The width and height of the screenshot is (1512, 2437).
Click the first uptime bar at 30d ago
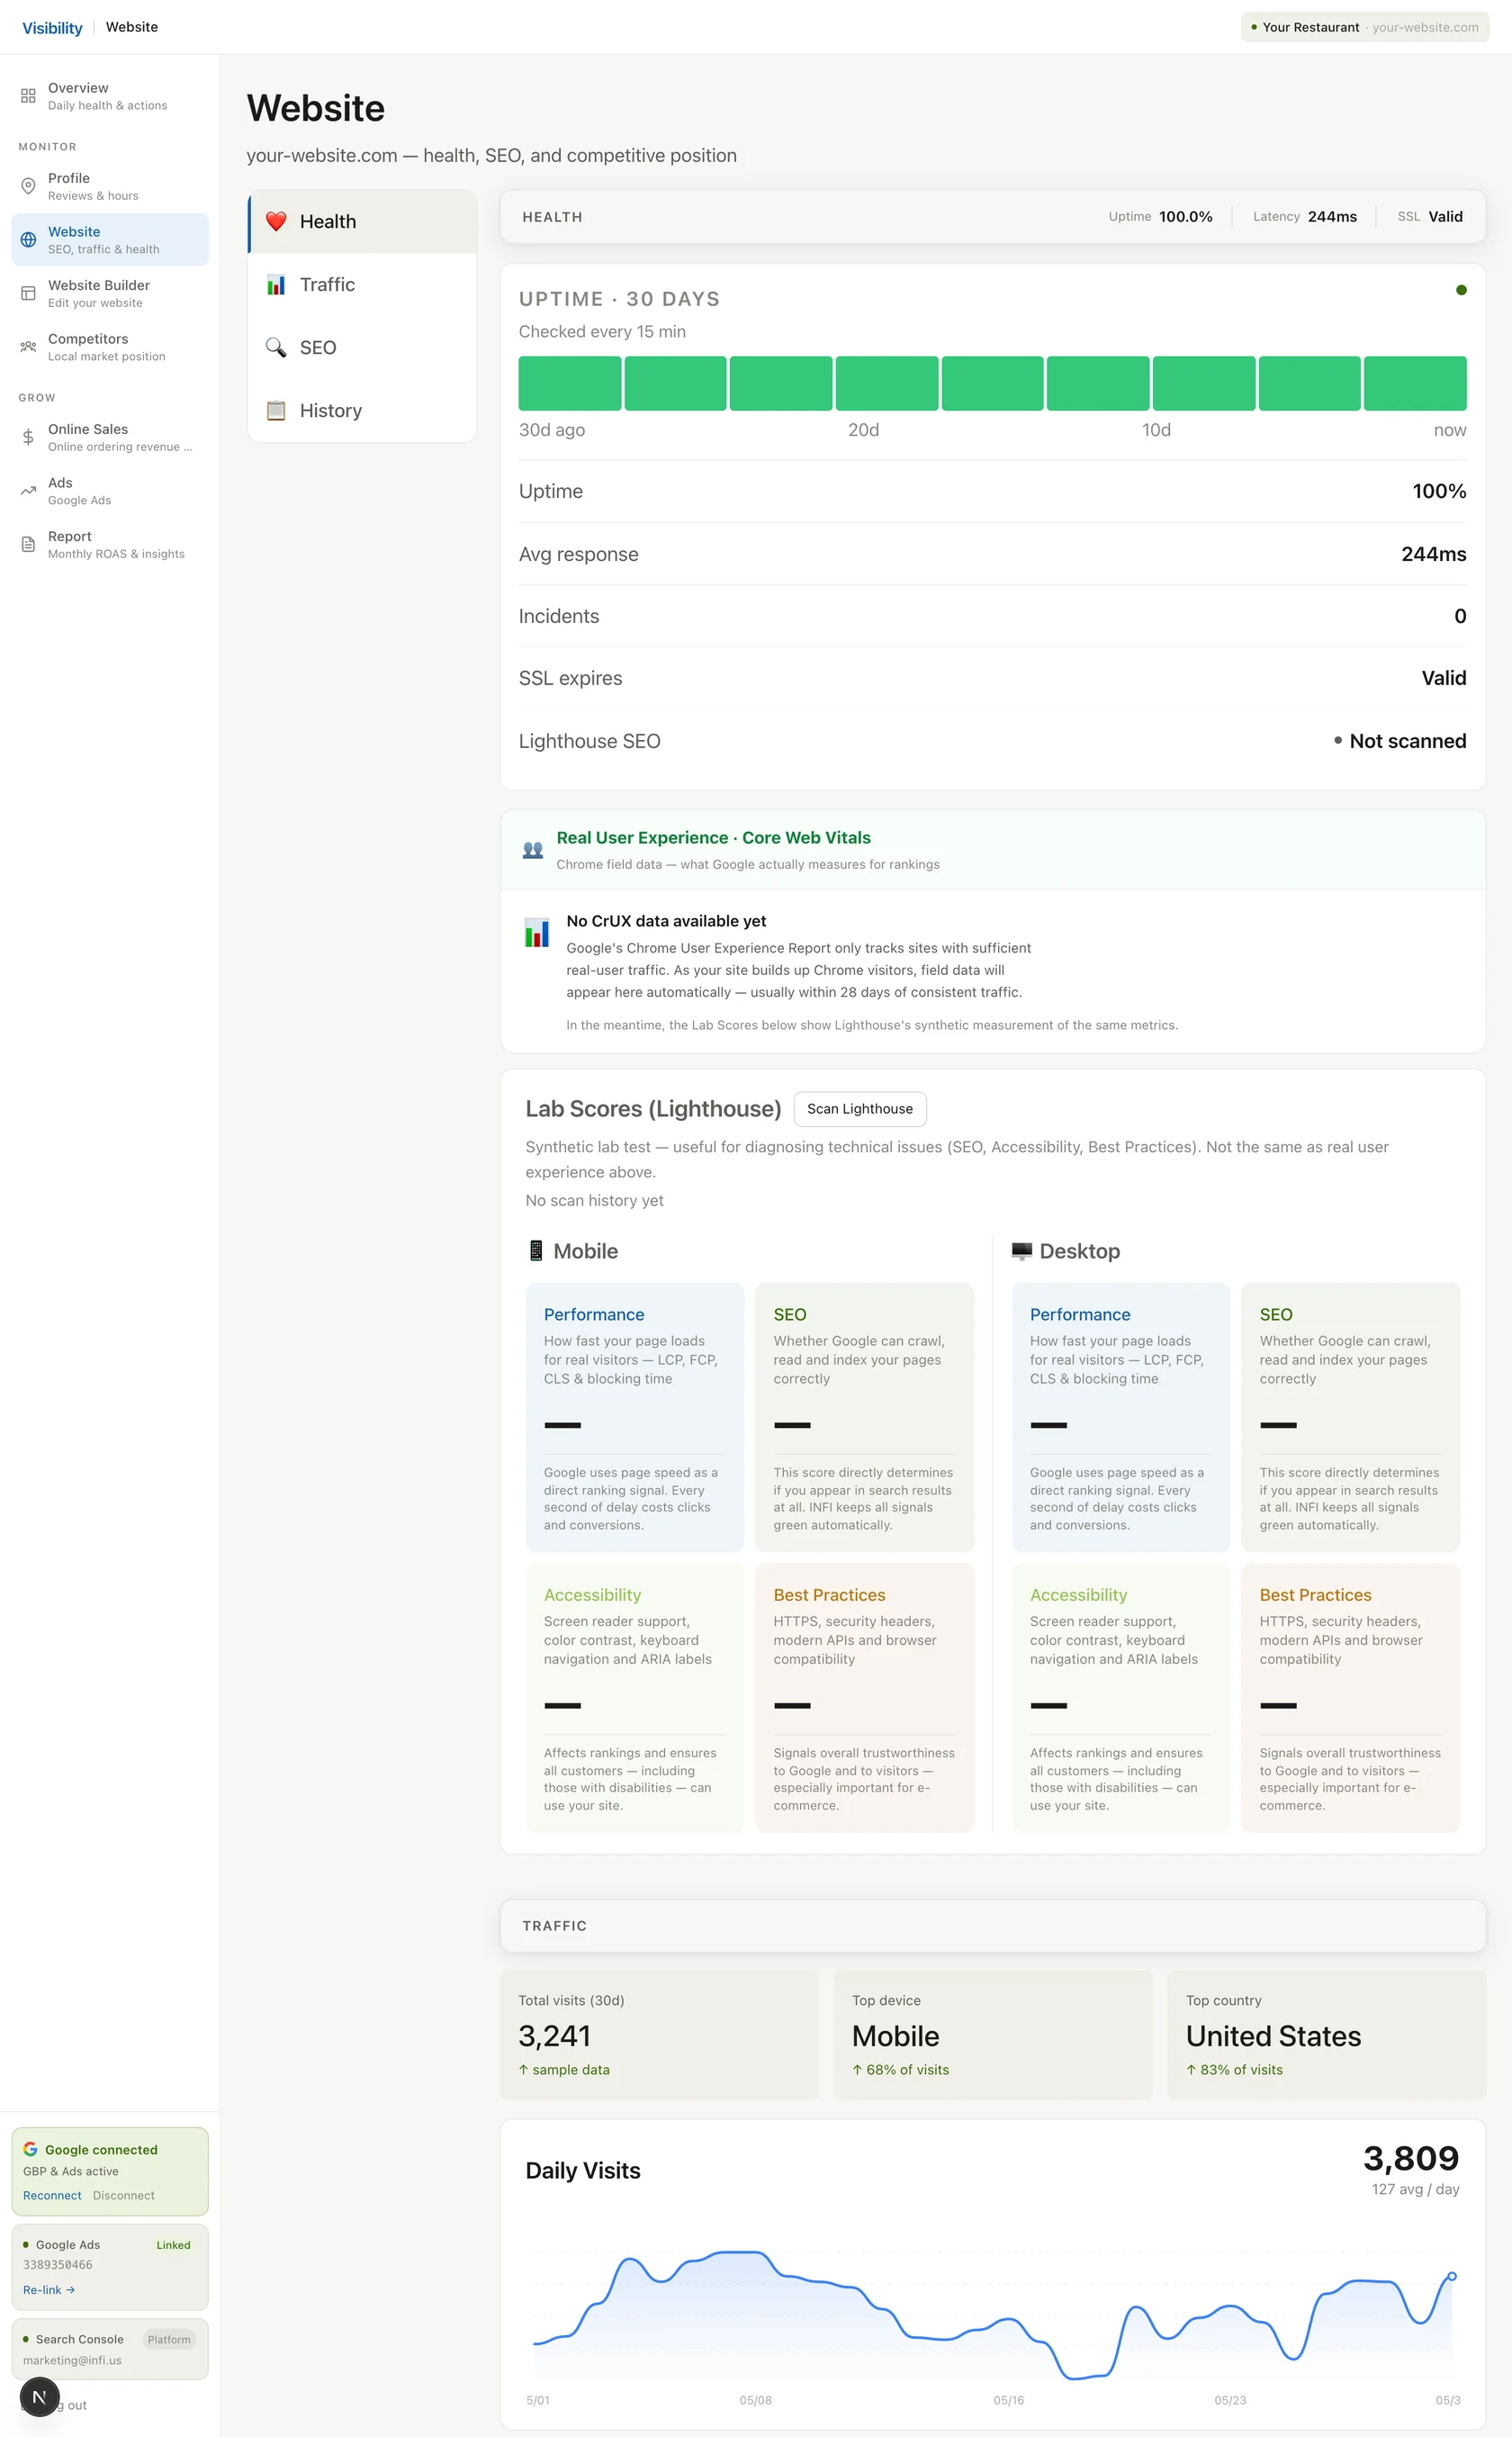(x=570, y=383)
